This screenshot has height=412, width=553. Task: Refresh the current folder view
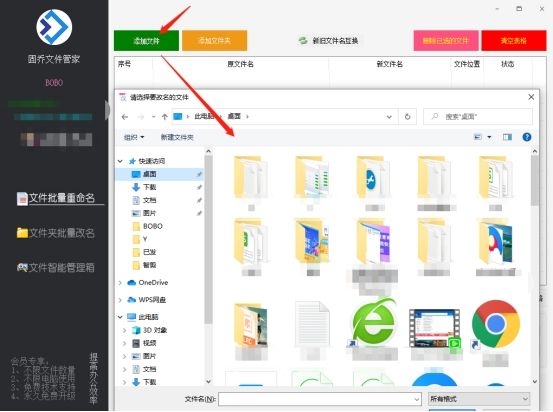point(407,117)
